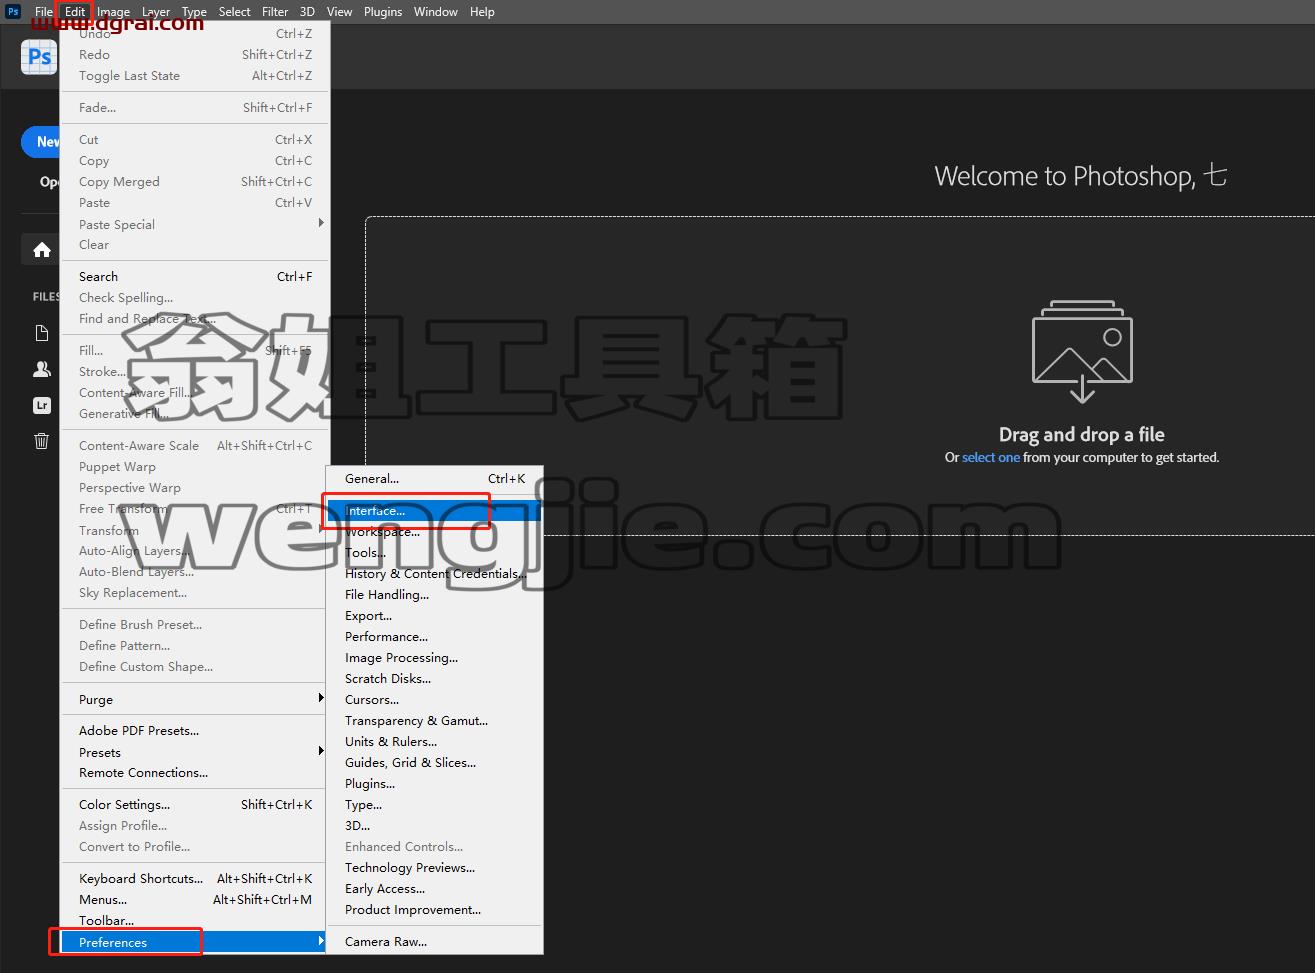Click the New file button

42,142
